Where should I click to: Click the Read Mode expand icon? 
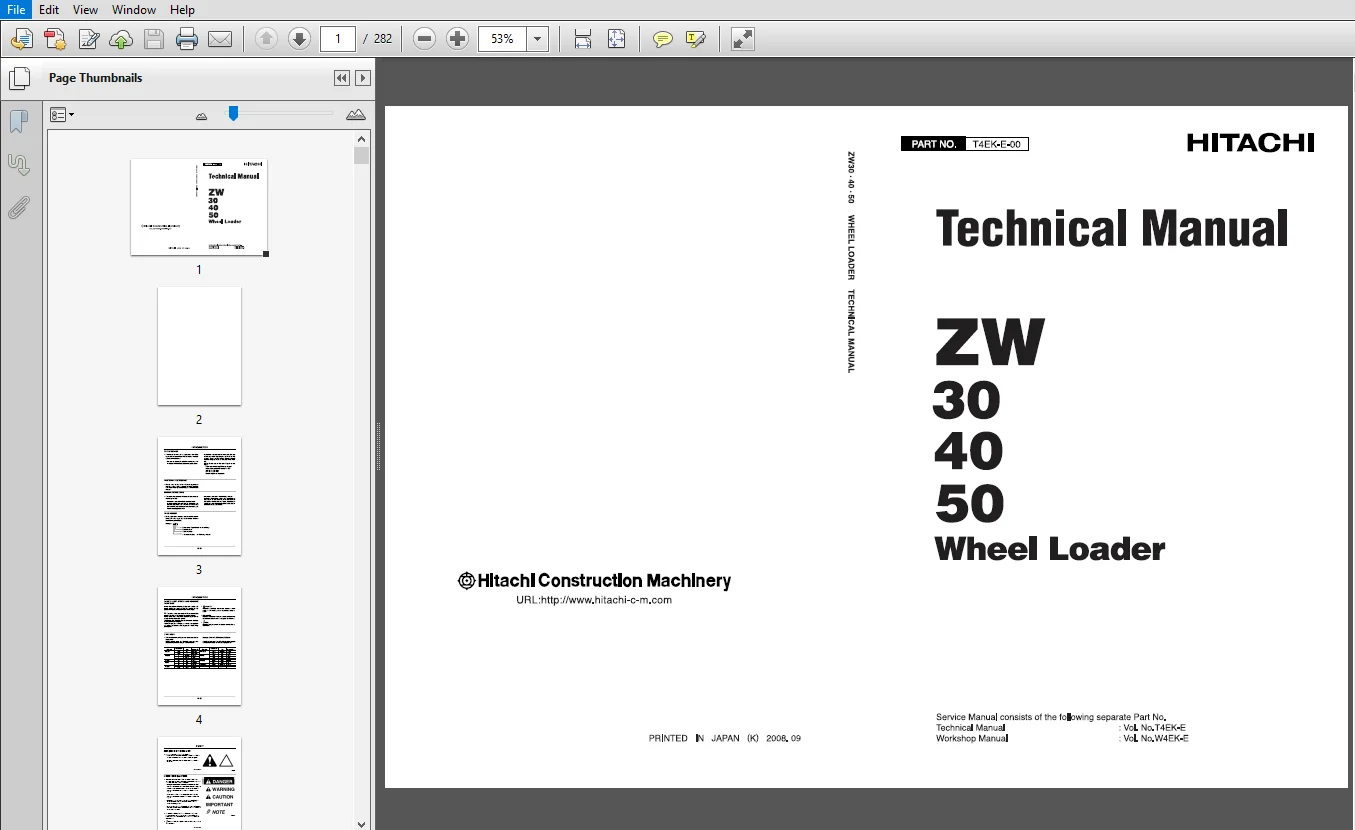pyautogui.click(x=742, y=39)
